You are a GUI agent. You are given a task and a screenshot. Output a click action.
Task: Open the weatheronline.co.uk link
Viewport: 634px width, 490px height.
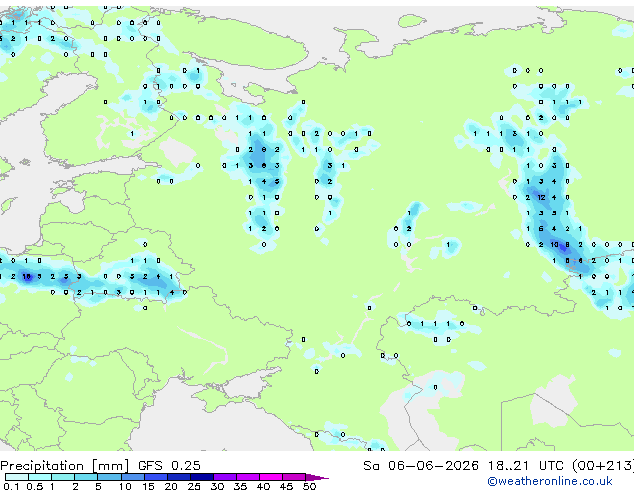550,481
